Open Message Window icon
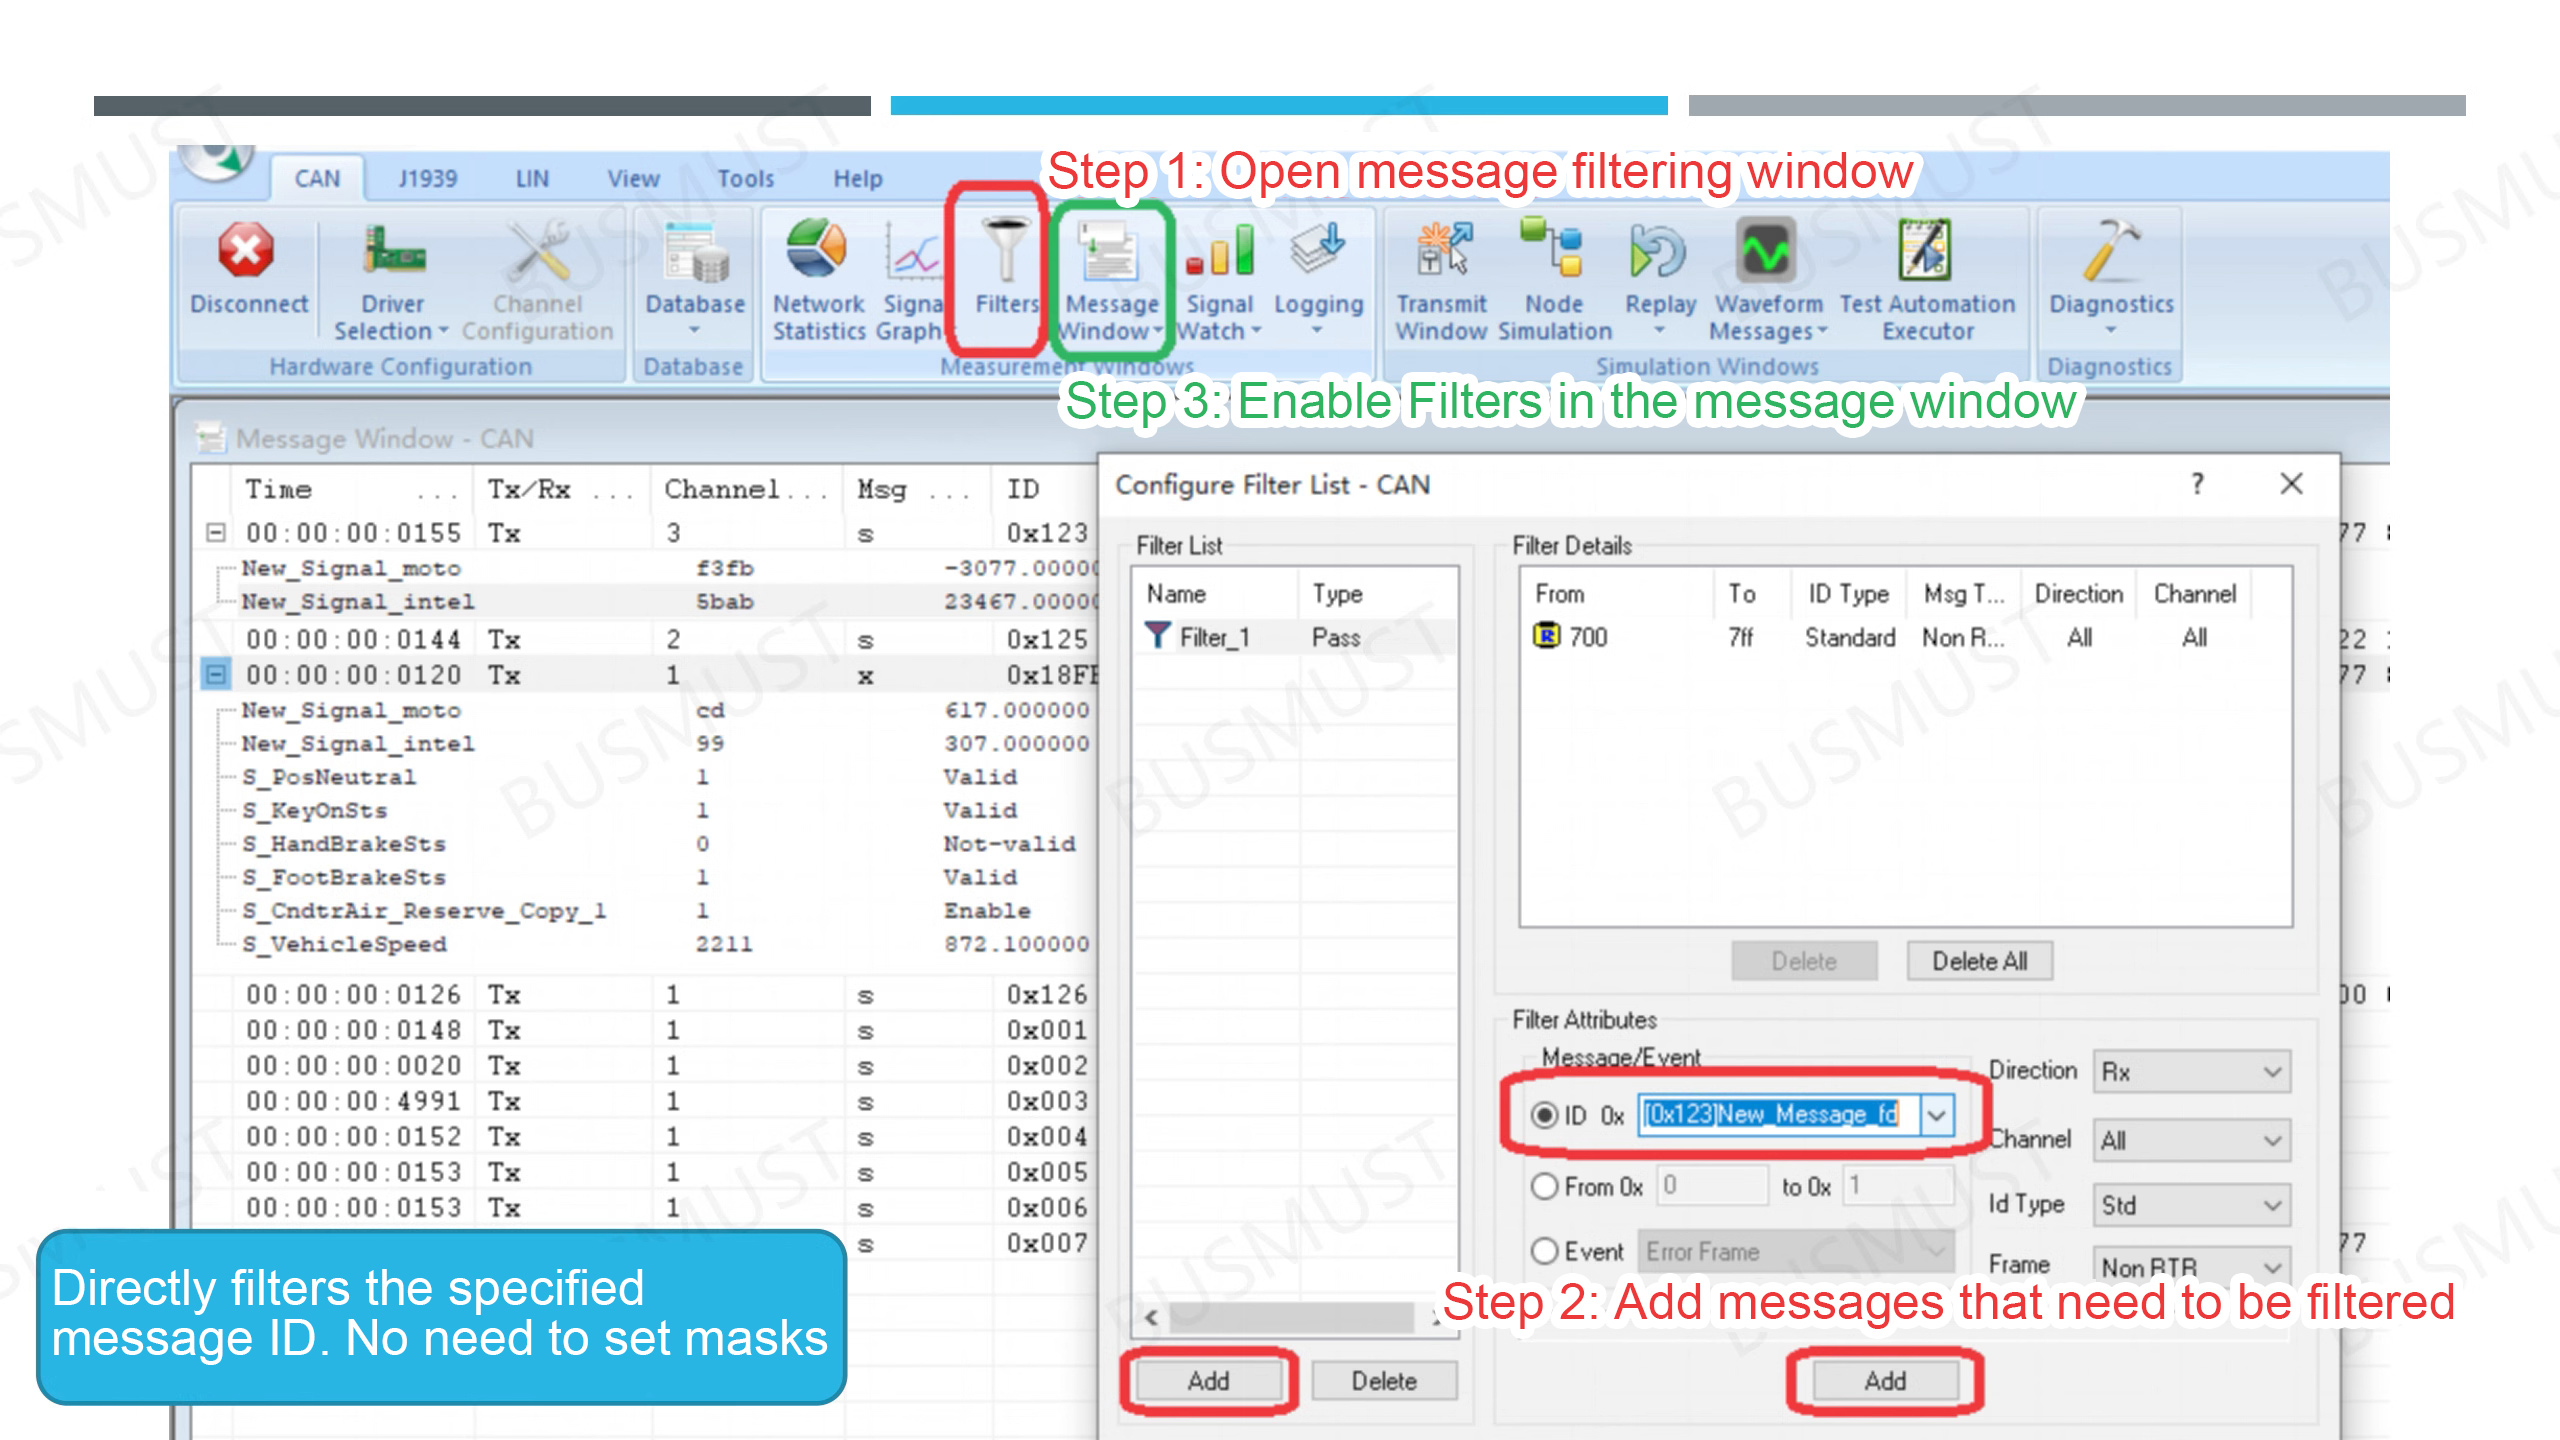Viewport: 2560px width, 1440px height. [1108, 252]
